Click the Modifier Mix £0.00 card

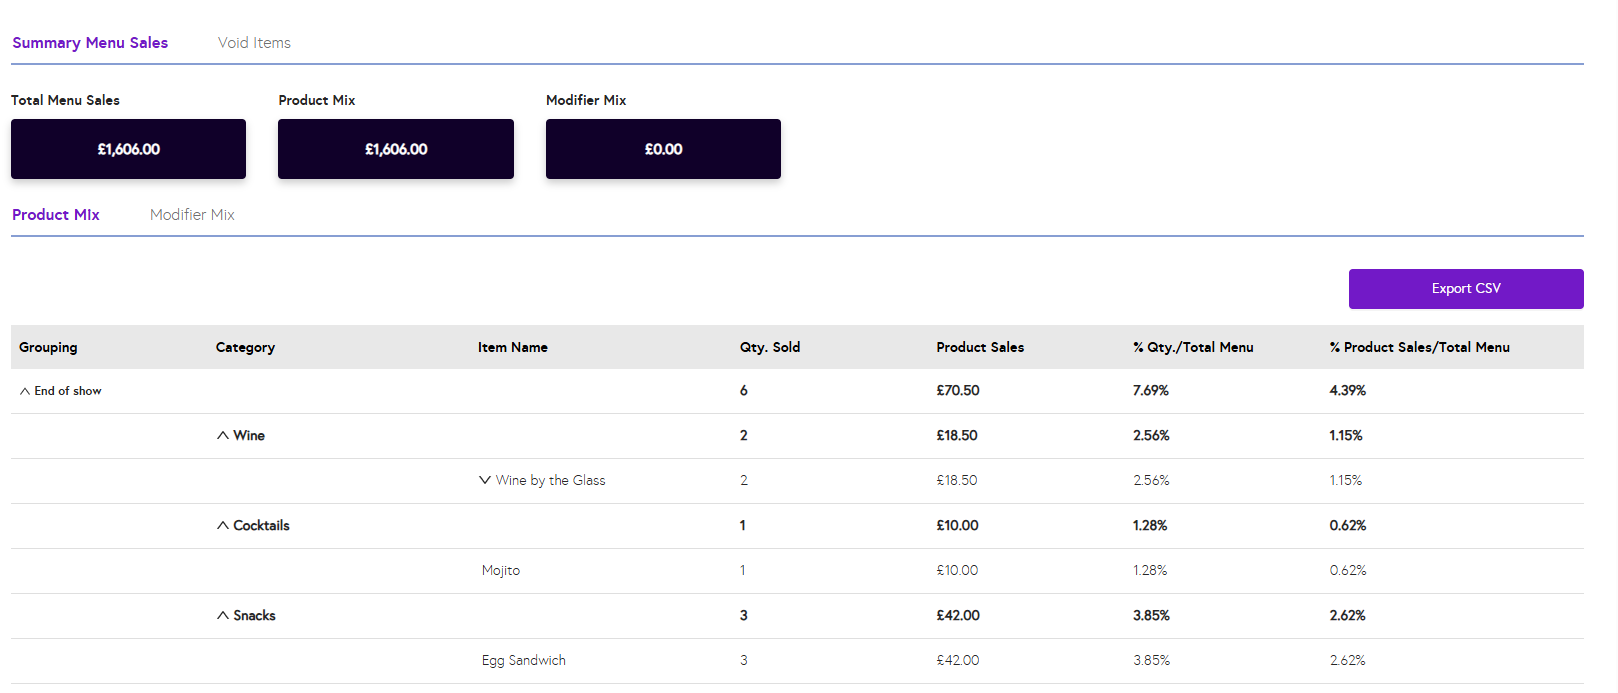tap(663, 149)
